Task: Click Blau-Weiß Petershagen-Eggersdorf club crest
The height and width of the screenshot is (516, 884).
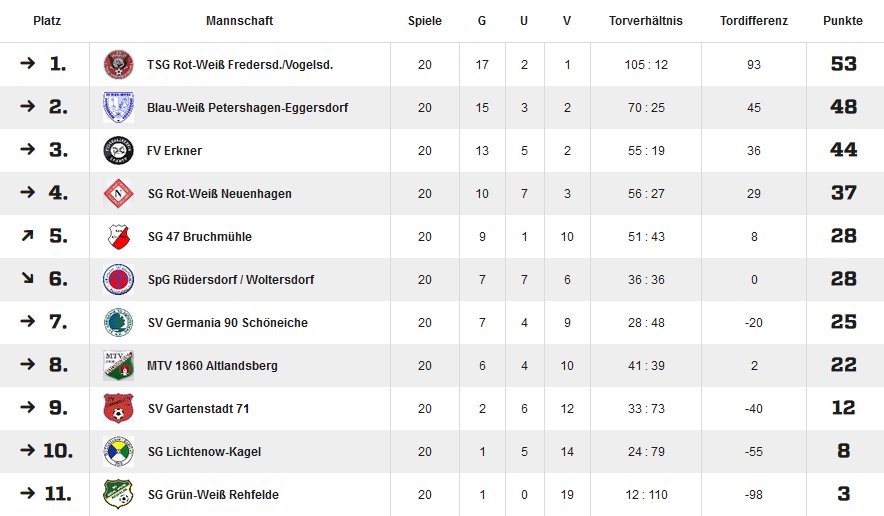Action: pyautogui.click(x=118, y=107)
